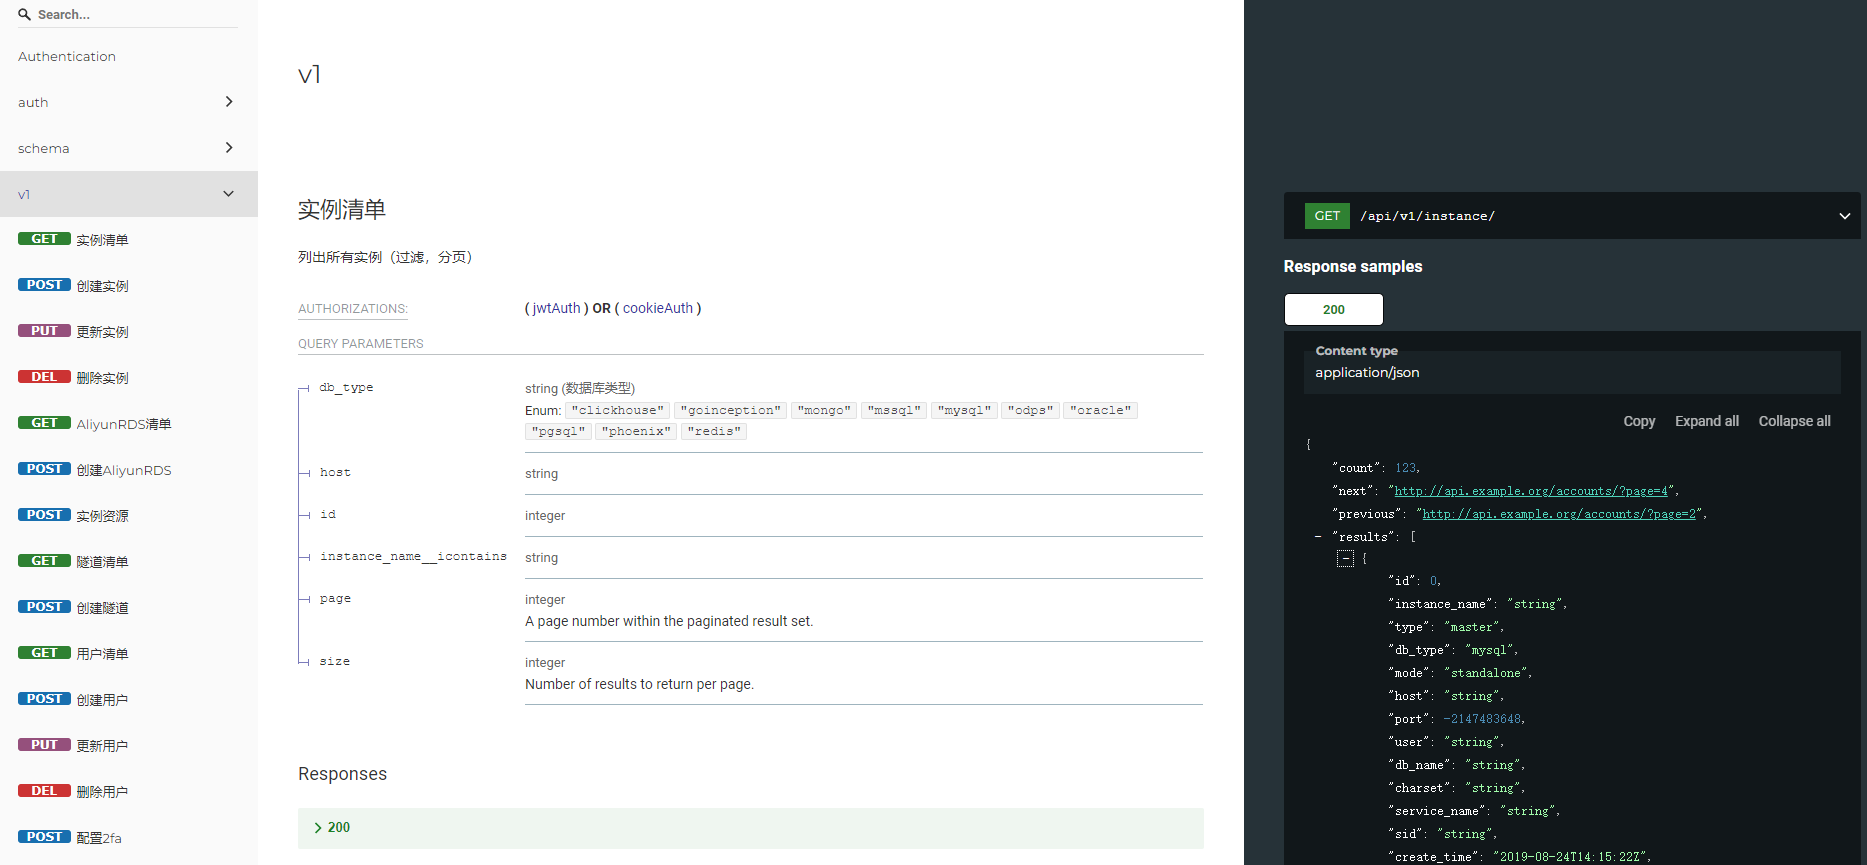Click the jwtAuth authorization link

pyautogui.click(x=556, y=308)
